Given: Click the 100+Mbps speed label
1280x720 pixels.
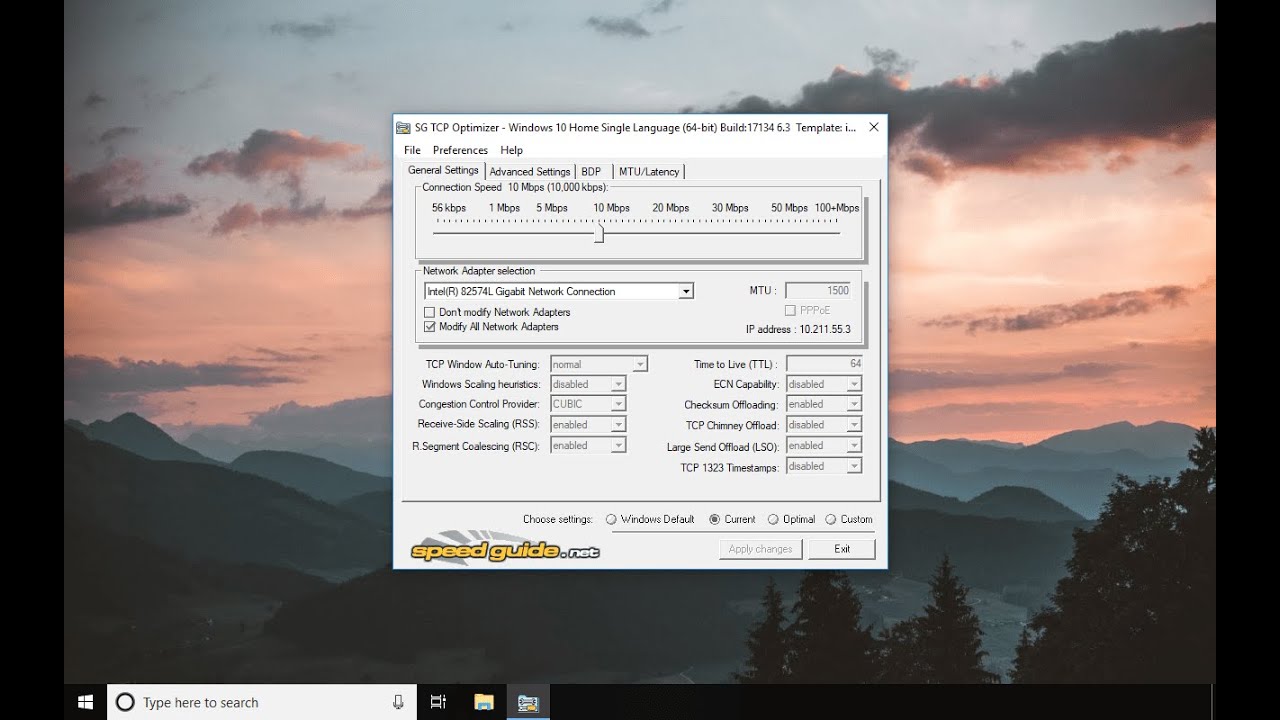Looking at the screenshot, I should click(x=837, y=208).
